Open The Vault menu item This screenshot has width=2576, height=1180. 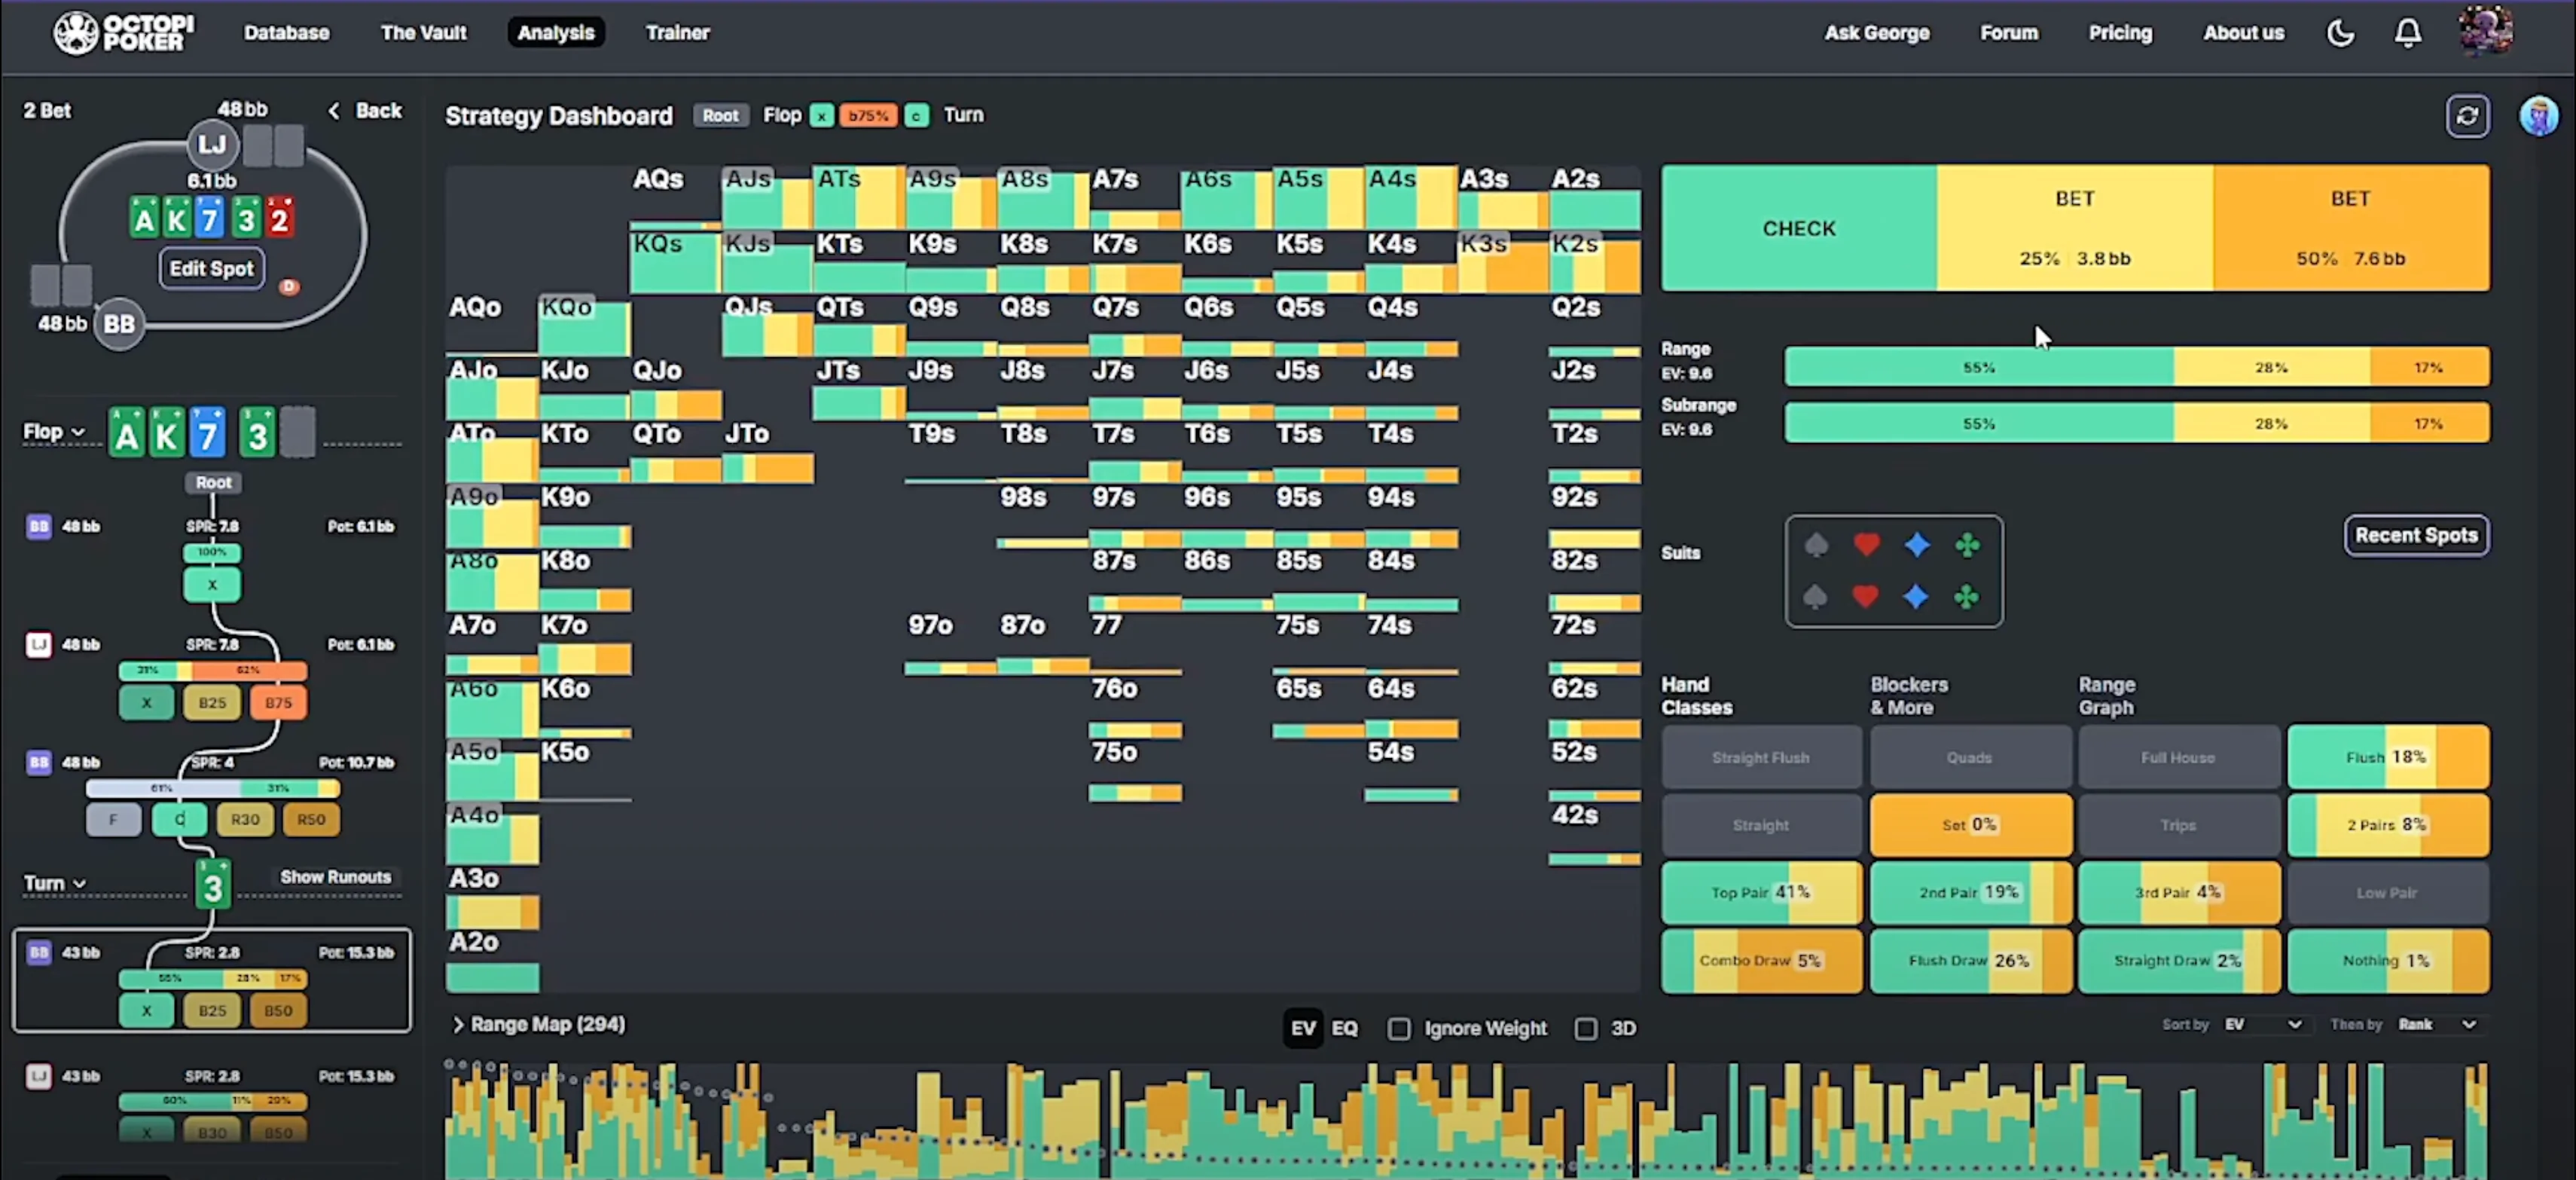[x=423, y=33]
